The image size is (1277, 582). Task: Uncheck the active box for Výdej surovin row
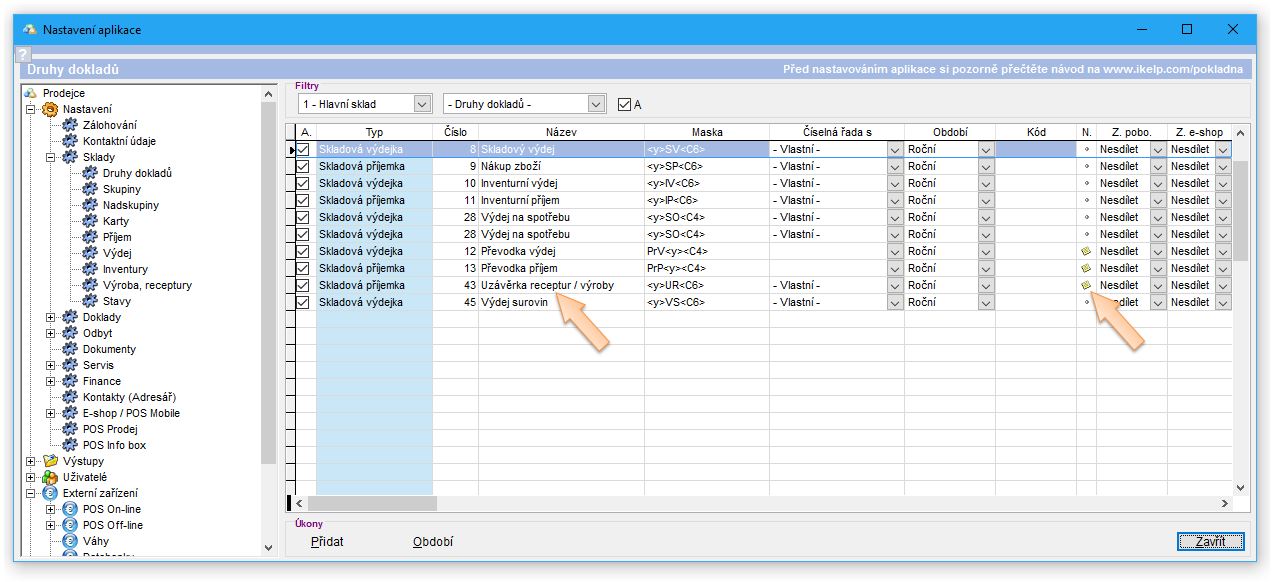[304, 302]
